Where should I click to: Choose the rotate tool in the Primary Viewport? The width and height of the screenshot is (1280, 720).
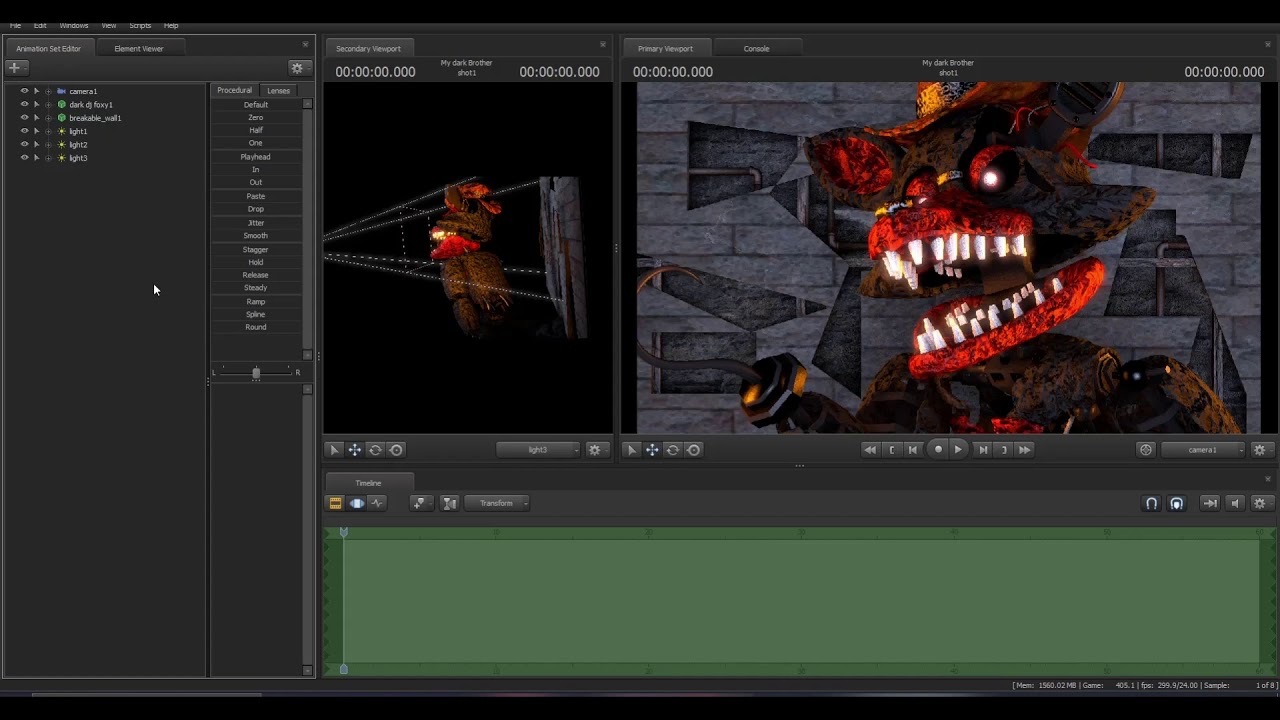coord(672,450)
